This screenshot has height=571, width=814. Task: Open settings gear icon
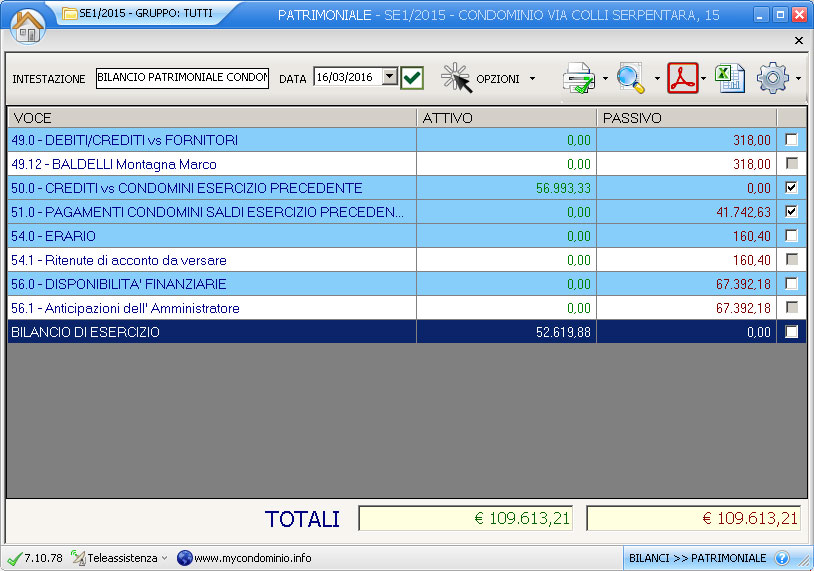pos(773,78)
